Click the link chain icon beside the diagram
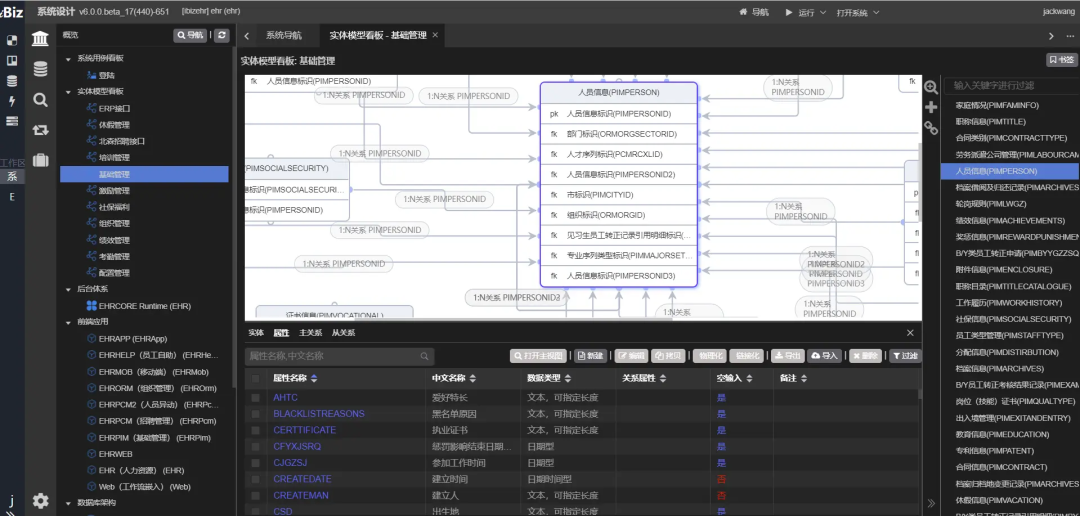 click(931, 127)
